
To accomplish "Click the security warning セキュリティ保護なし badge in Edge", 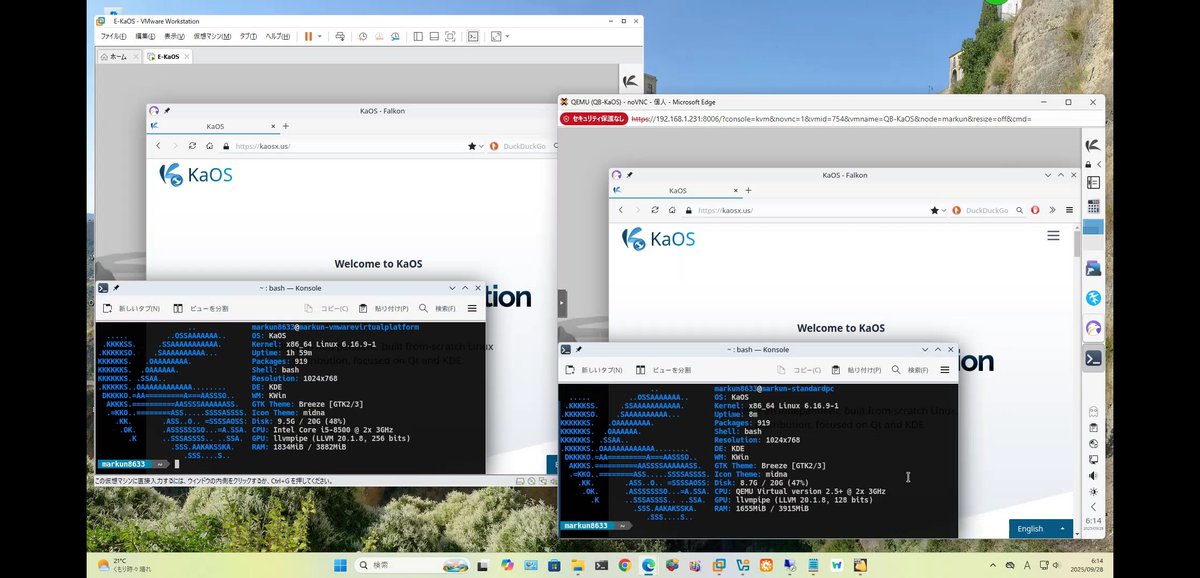I will tap(594, 119).
